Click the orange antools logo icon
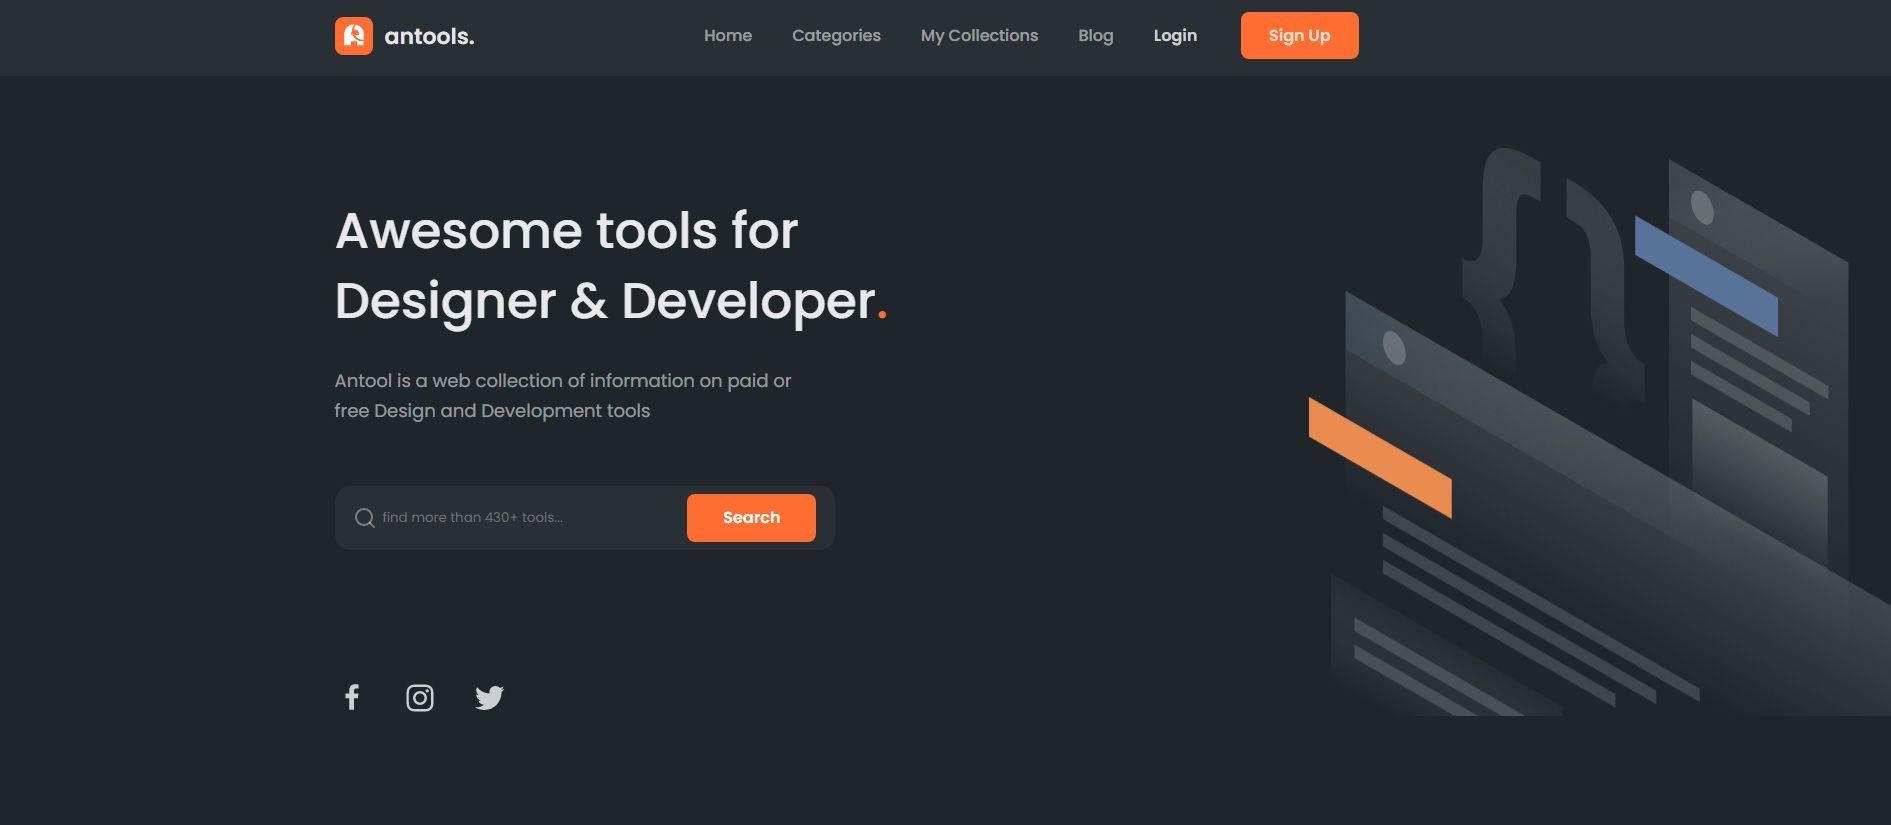1891x825 pixels. (x=353, y=36)
